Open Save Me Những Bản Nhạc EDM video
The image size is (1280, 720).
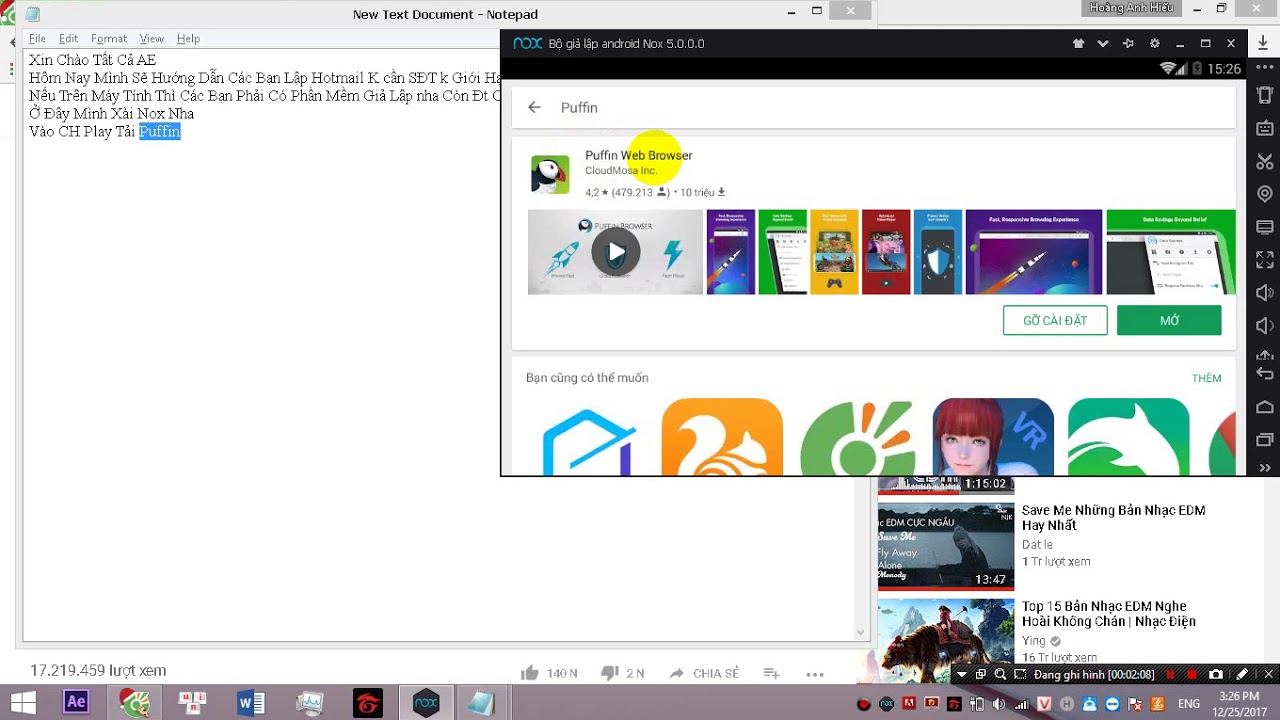1113,517
